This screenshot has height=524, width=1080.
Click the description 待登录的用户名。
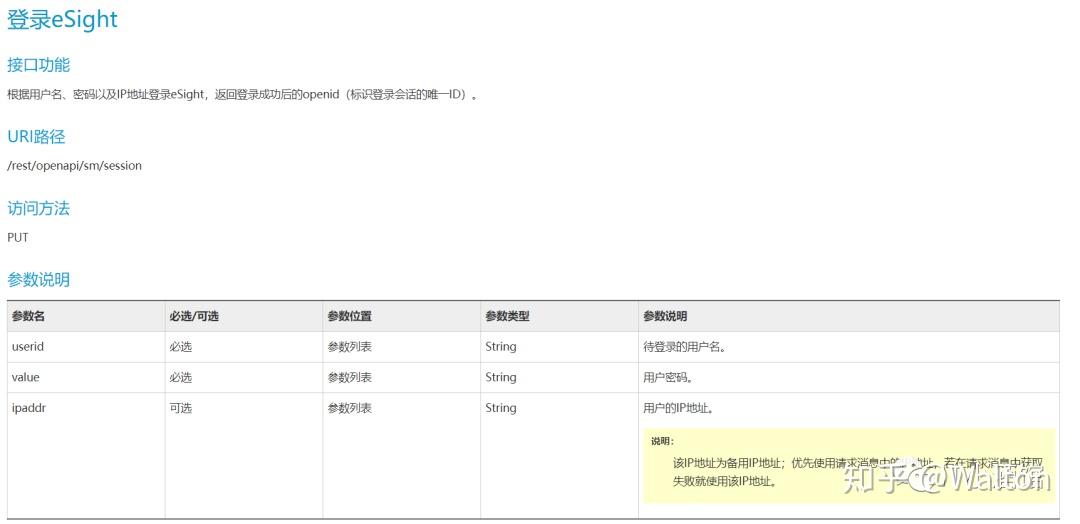pyautogui.click(x=685, y=347)
